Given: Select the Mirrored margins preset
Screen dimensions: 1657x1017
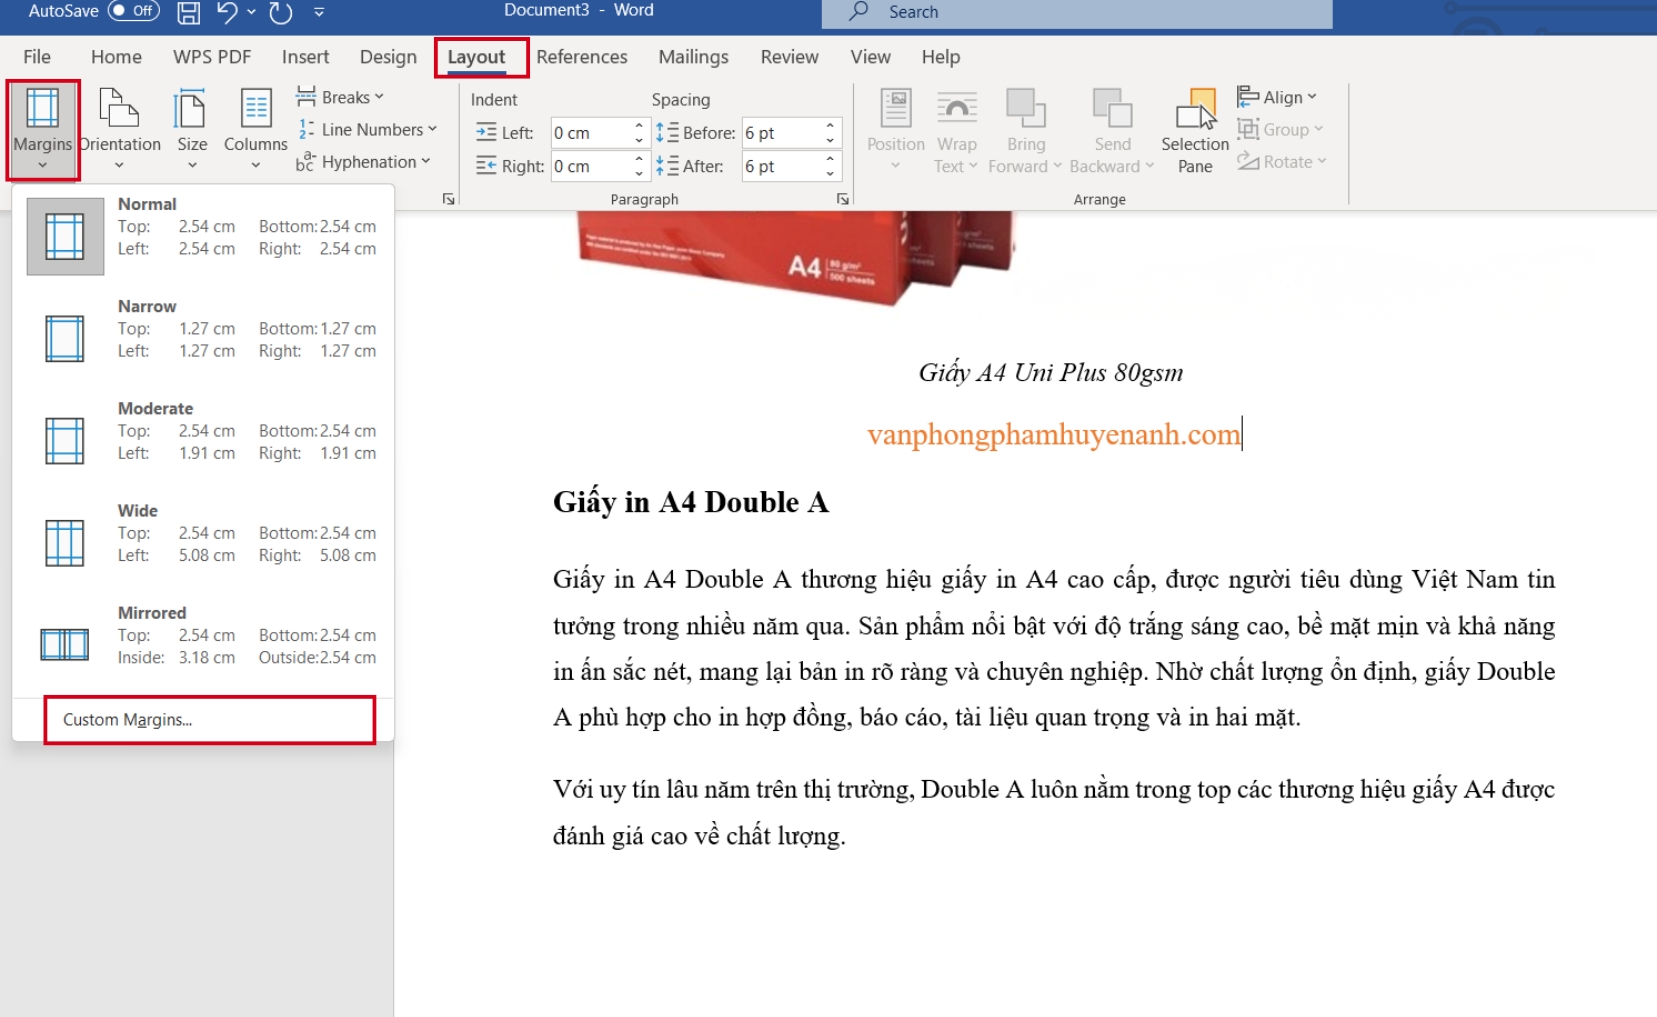Looking at the screenshot, I should [x=203, y=644].
